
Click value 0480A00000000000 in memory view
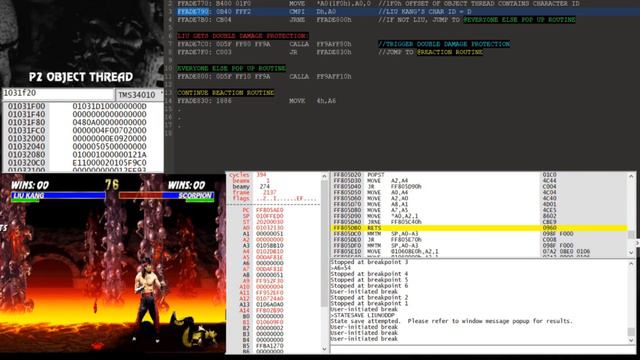click(x=109, y=122)
